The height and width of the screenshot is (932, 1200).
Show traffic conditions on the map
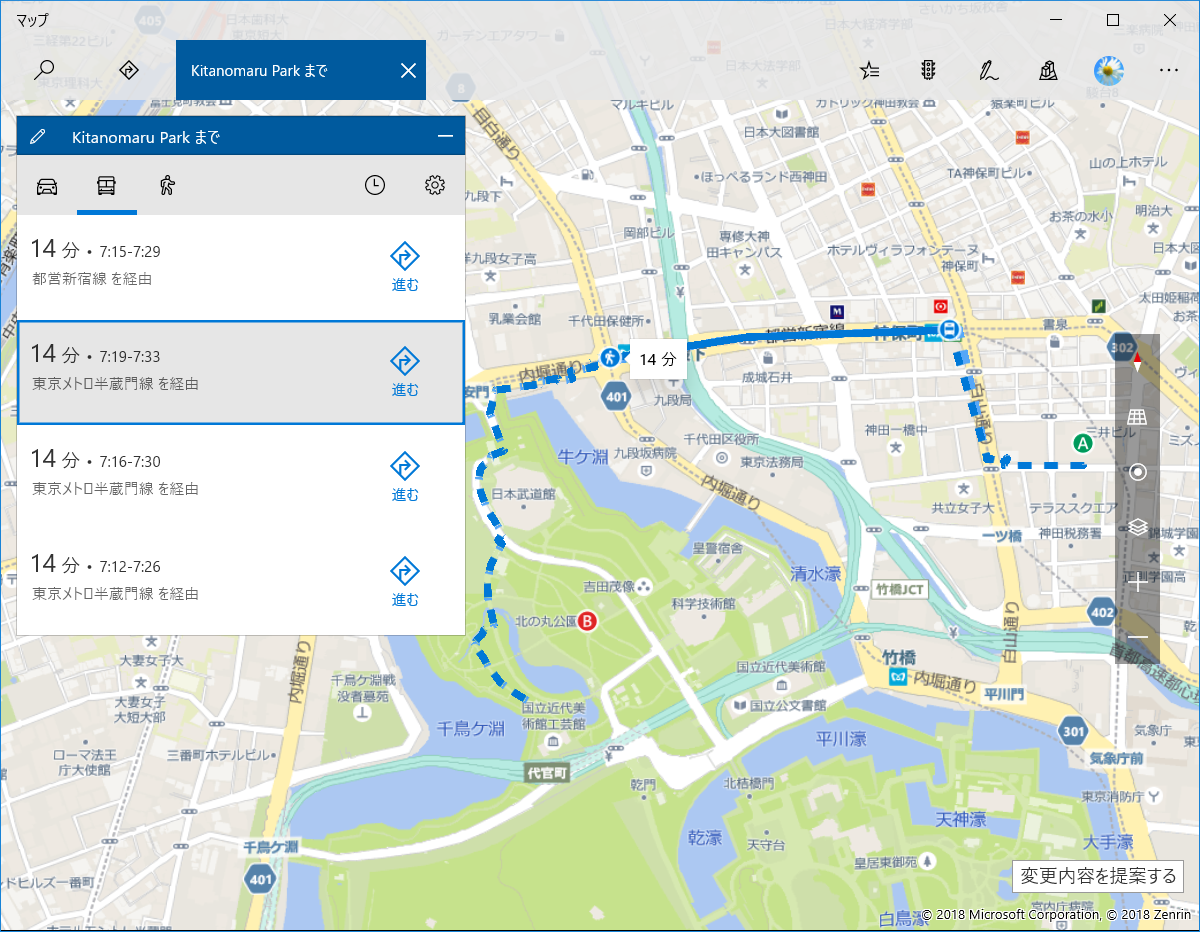coord(928,70)
